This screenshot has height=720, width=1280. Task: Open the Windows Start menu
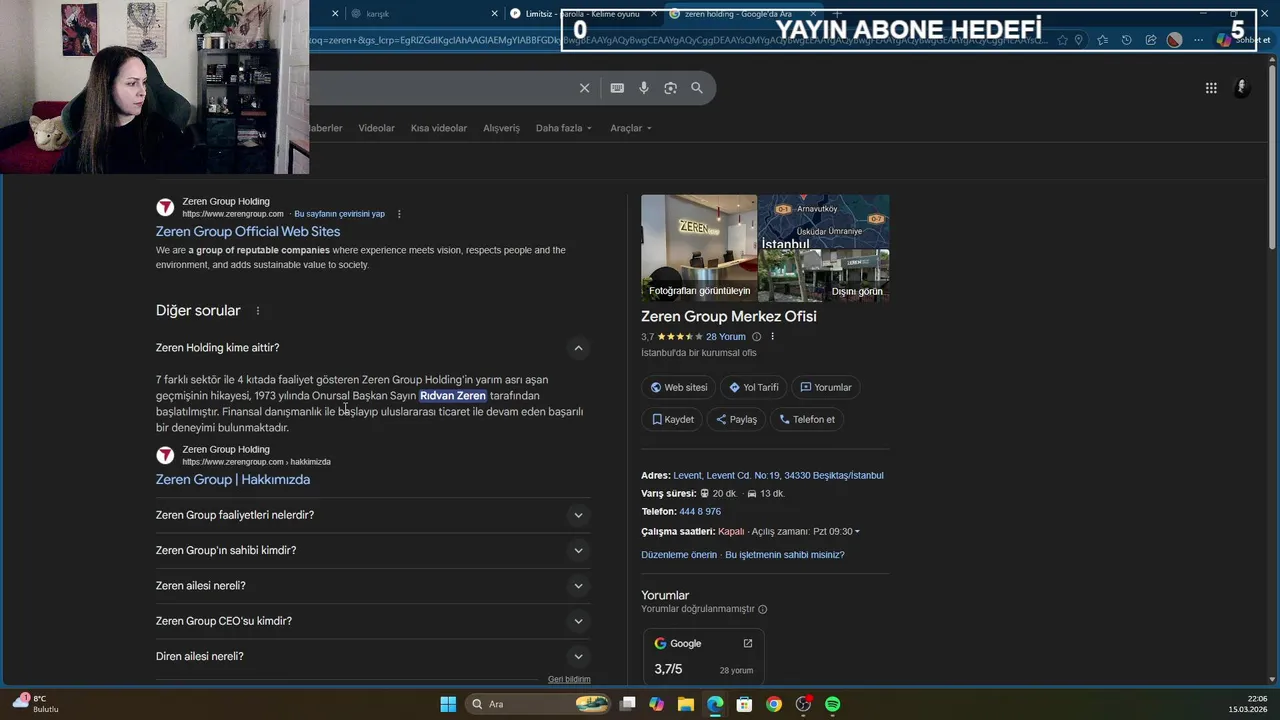448,704
